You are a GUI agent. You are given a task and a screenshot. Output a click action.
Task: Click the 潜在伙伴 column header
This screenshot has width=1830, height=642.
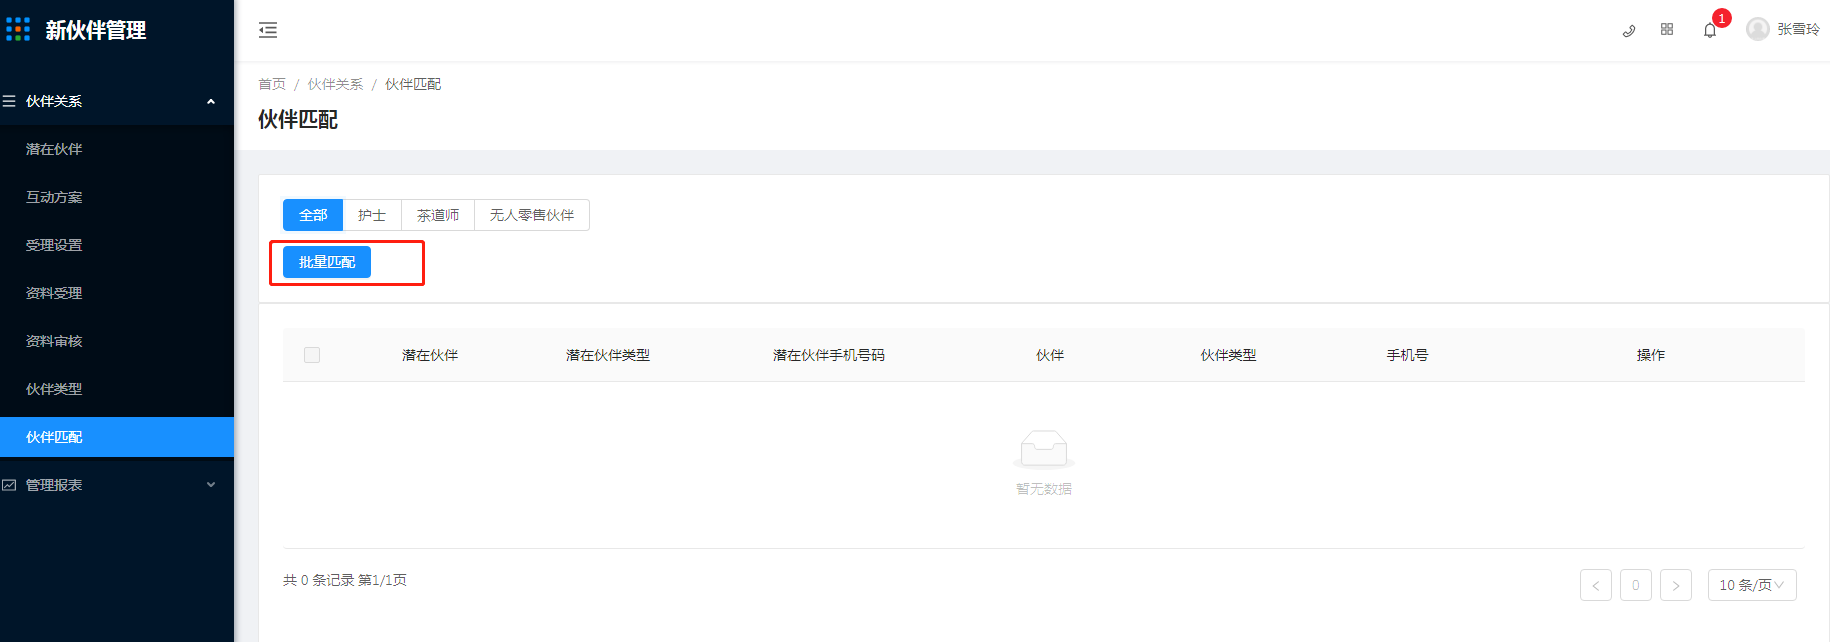tap(430, 355)
